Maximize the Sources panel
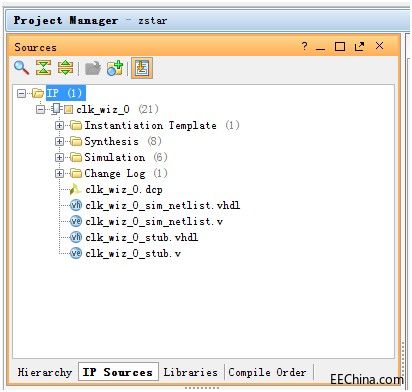 [340, 46]
